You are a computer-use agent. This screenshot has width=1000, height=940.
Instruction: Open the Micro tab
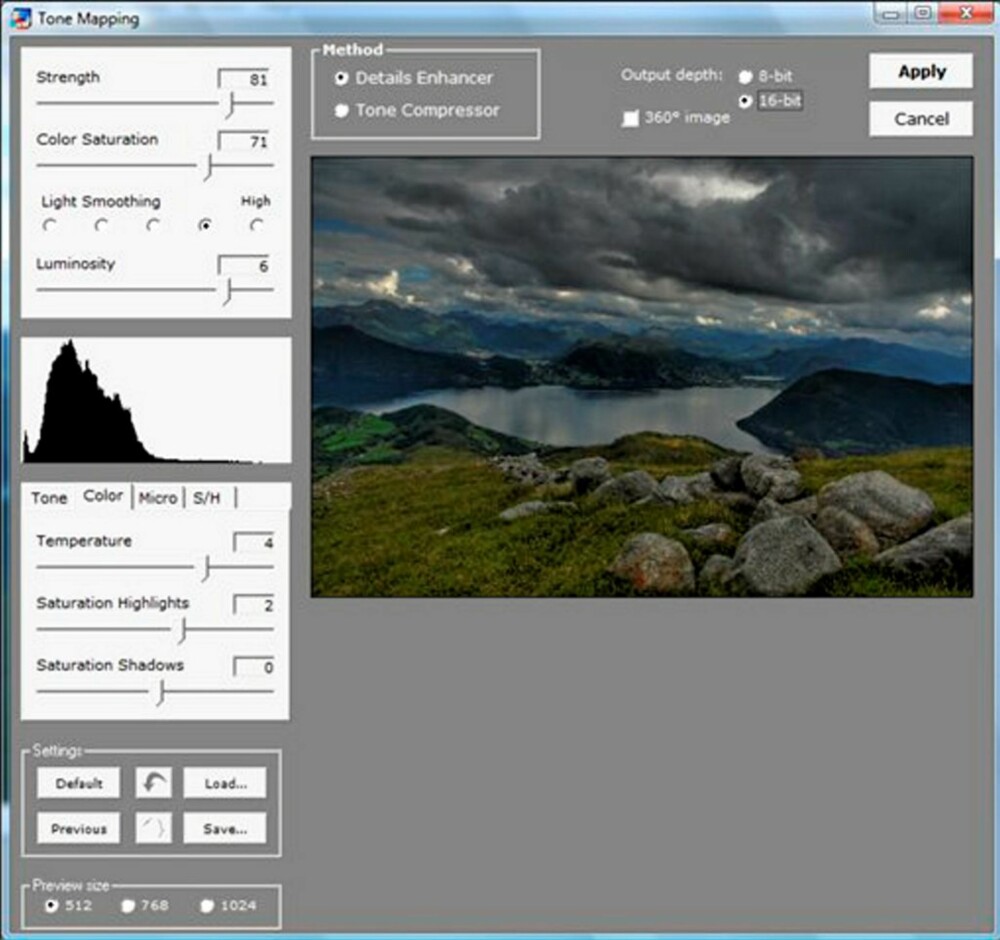pos(158,498)
